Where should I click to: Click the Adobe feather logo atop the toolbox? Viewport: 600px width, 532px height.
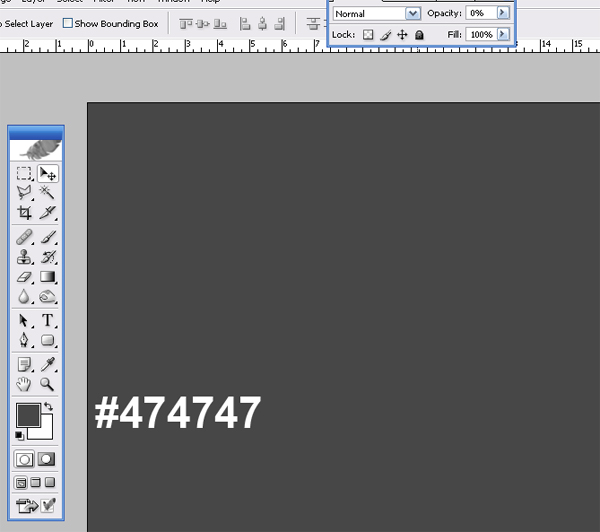36,150
